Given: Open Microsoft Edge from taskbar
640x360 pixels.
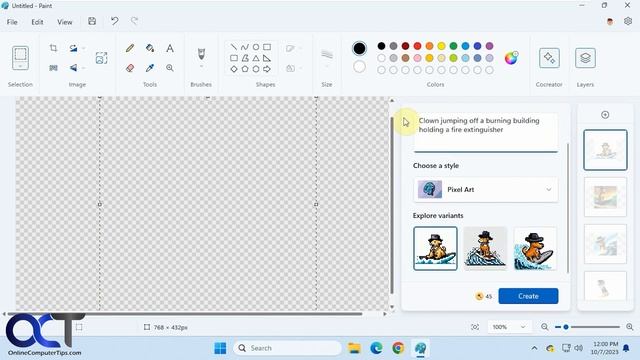Looking at the screenshot, I should pyautogui.click(x=376, y=348).
